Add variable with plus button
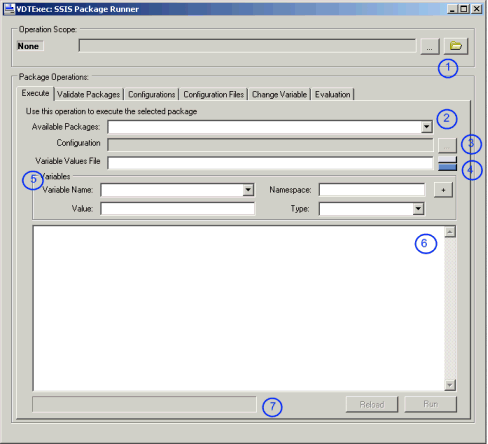 443,190
